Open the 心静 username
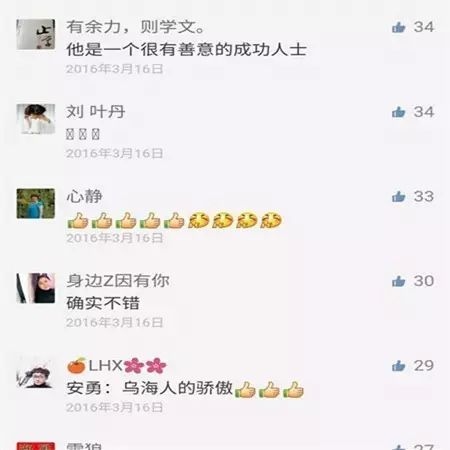Image resolution: width=450 pixels, height=450 pixels. [84, 196]
